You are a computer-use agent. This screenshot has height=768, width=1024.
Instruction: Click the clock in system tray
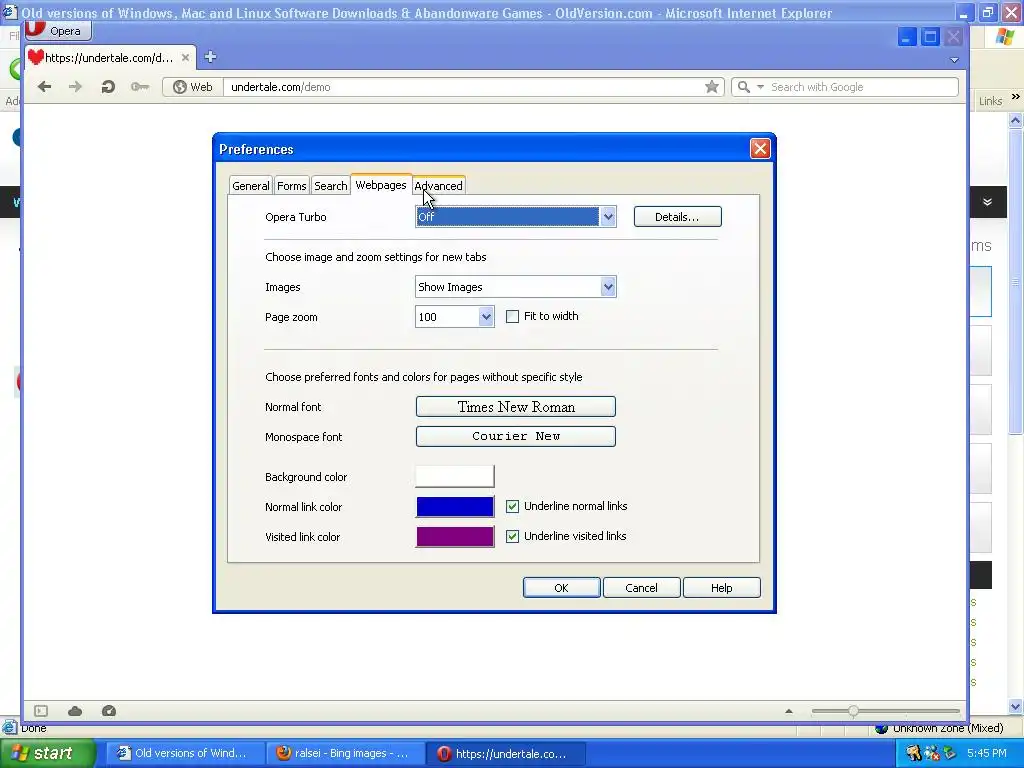986,753
